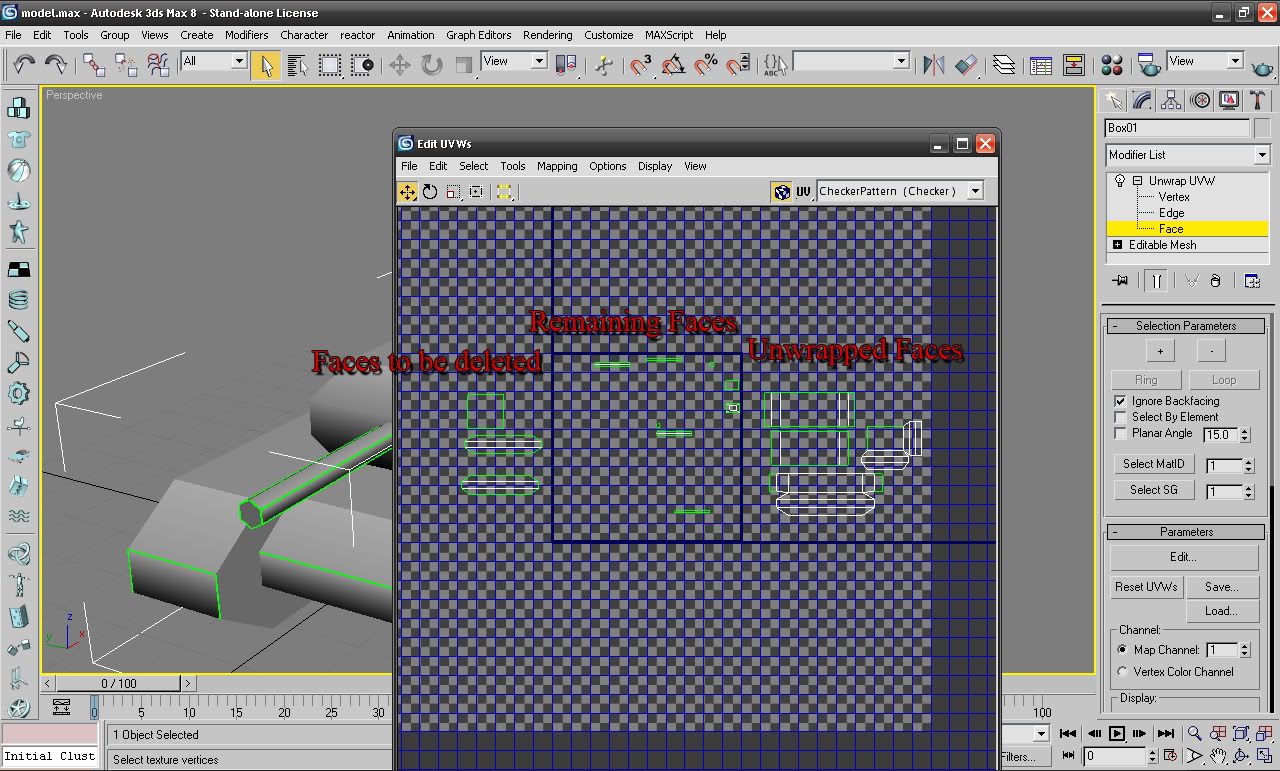Open the MAXScript menu
This screenshot has width=1280, height=771.
tap(669, 35)
